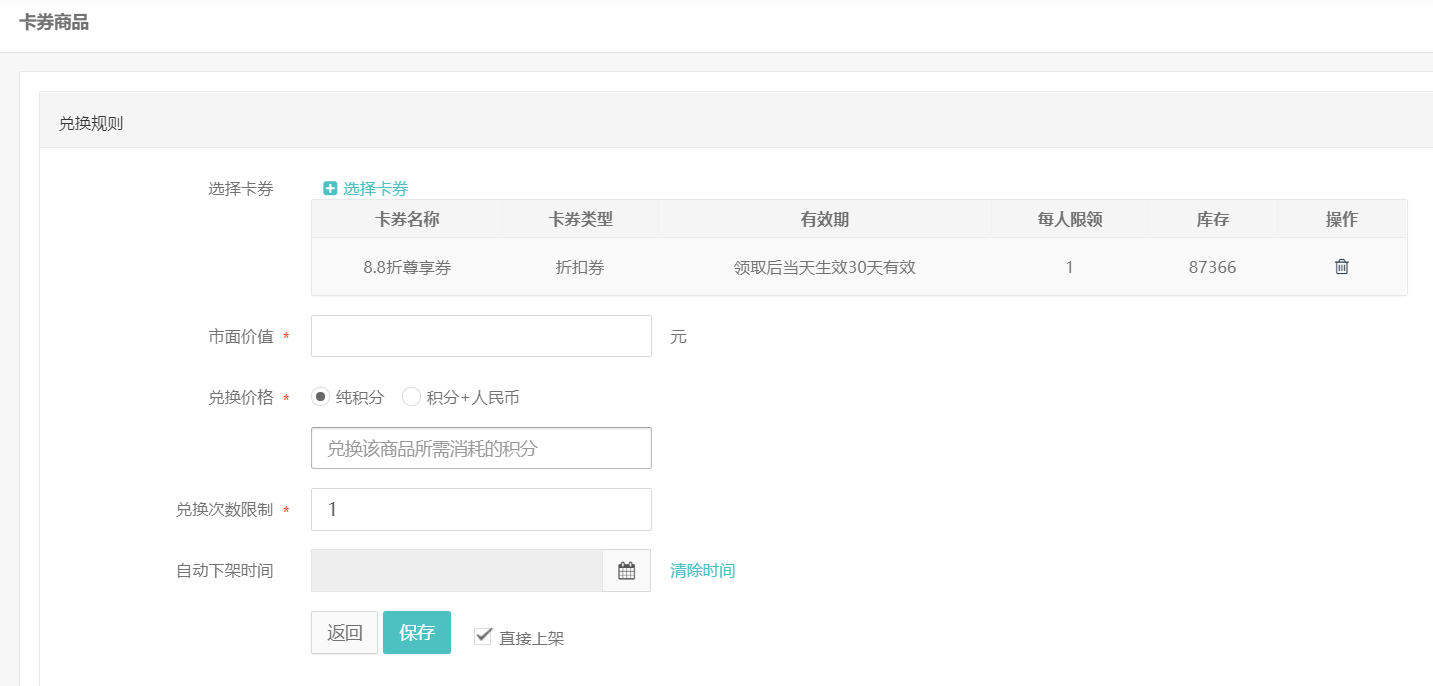Click the 卡券名称 column header
Screen dimensions: 1433x686
406,220
